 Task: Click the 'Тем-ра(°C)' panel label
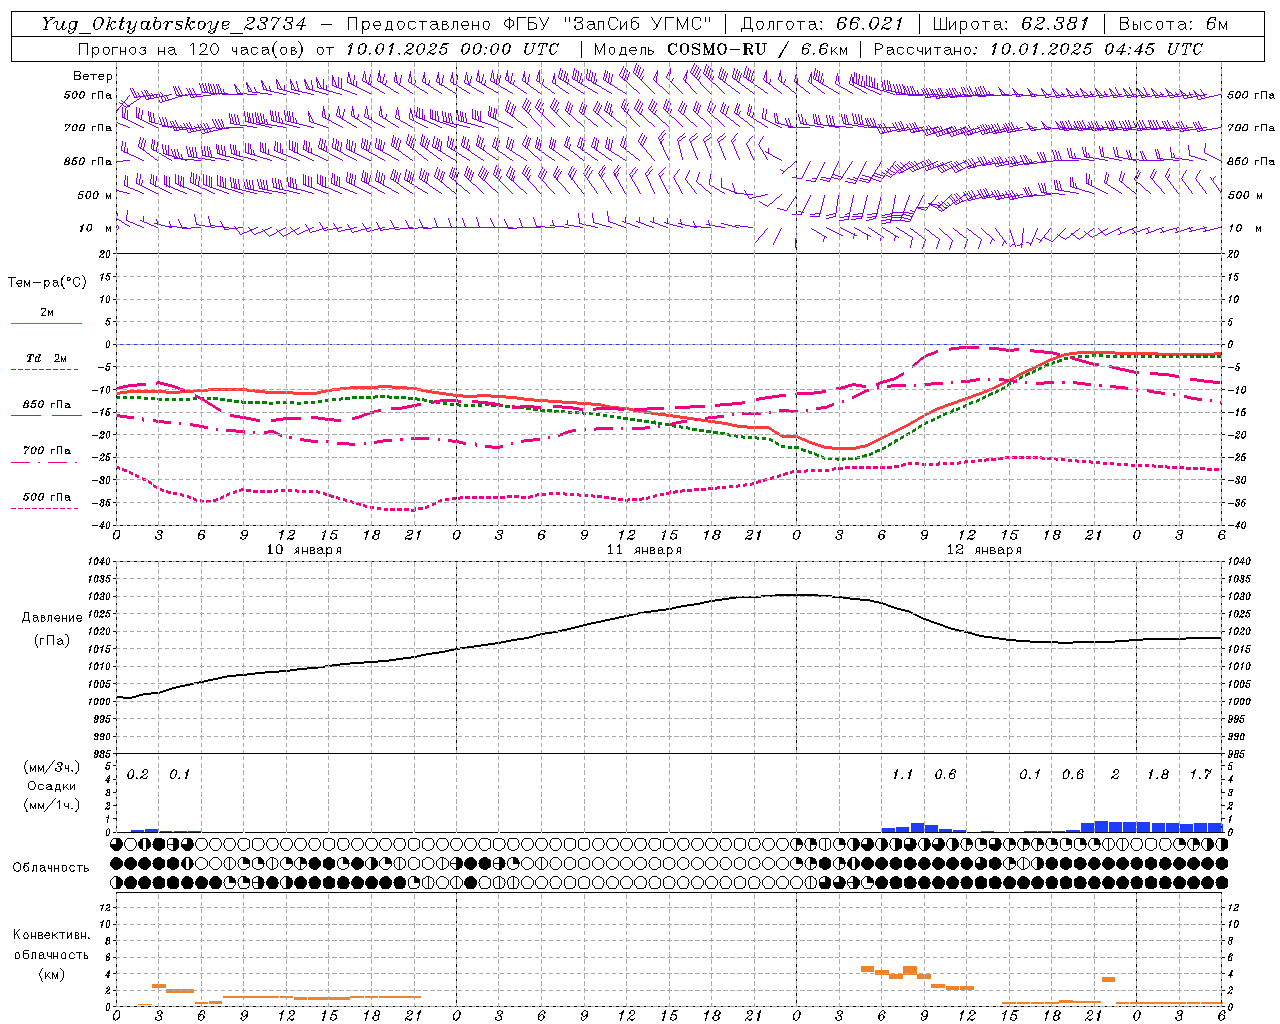[47, 283]
